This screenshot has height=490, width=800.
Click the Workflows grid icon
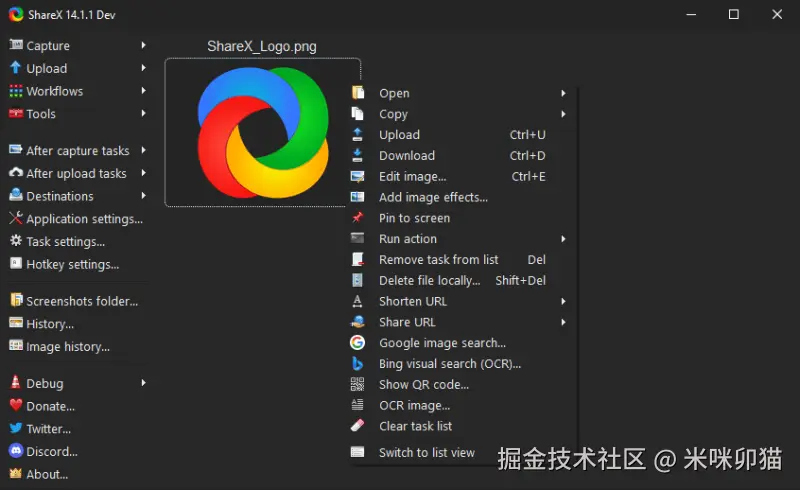pyautogui.click(x=16, y=91)
